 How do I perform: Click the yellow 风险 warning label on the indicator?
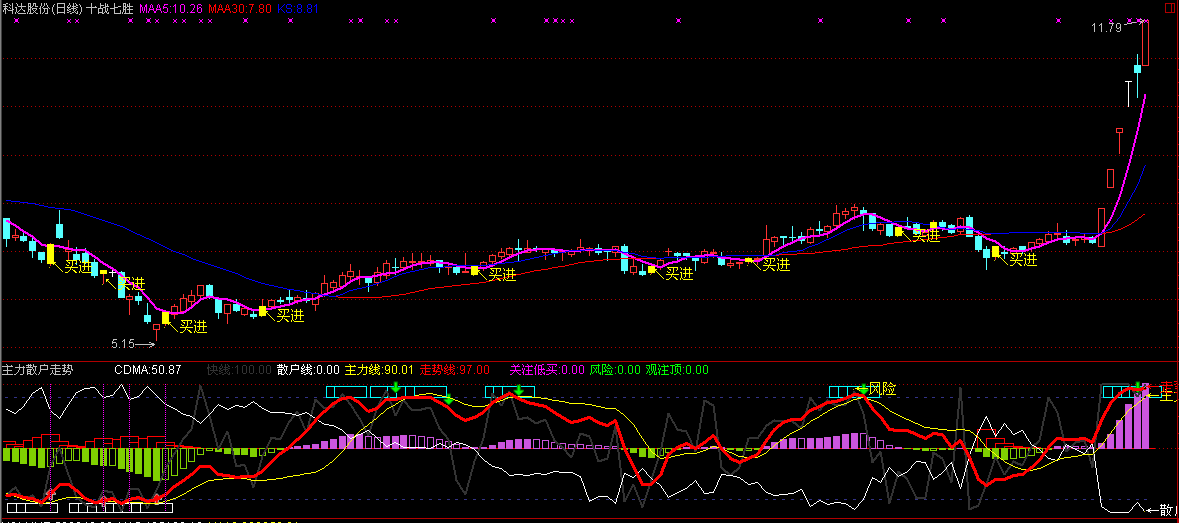pos(882,388)
